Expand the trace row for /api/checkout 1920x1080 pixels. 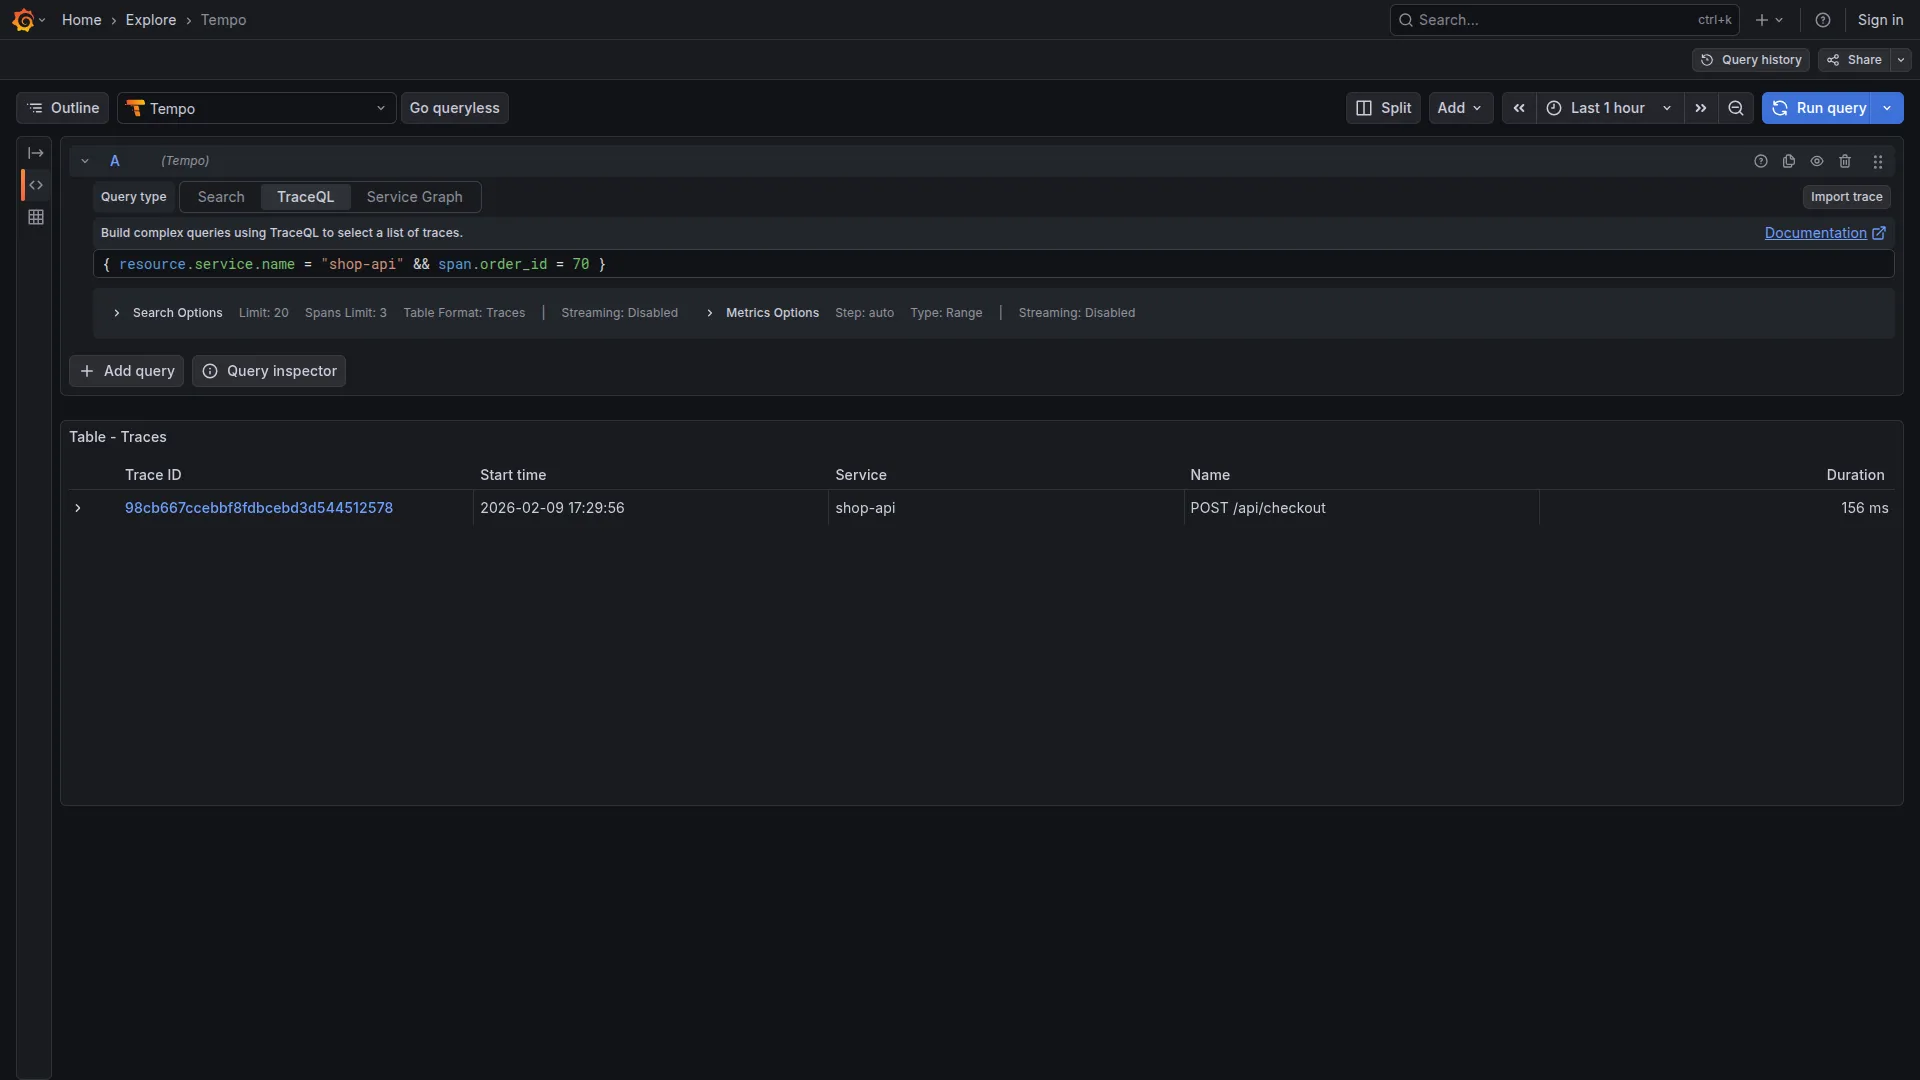coord(77,508)
